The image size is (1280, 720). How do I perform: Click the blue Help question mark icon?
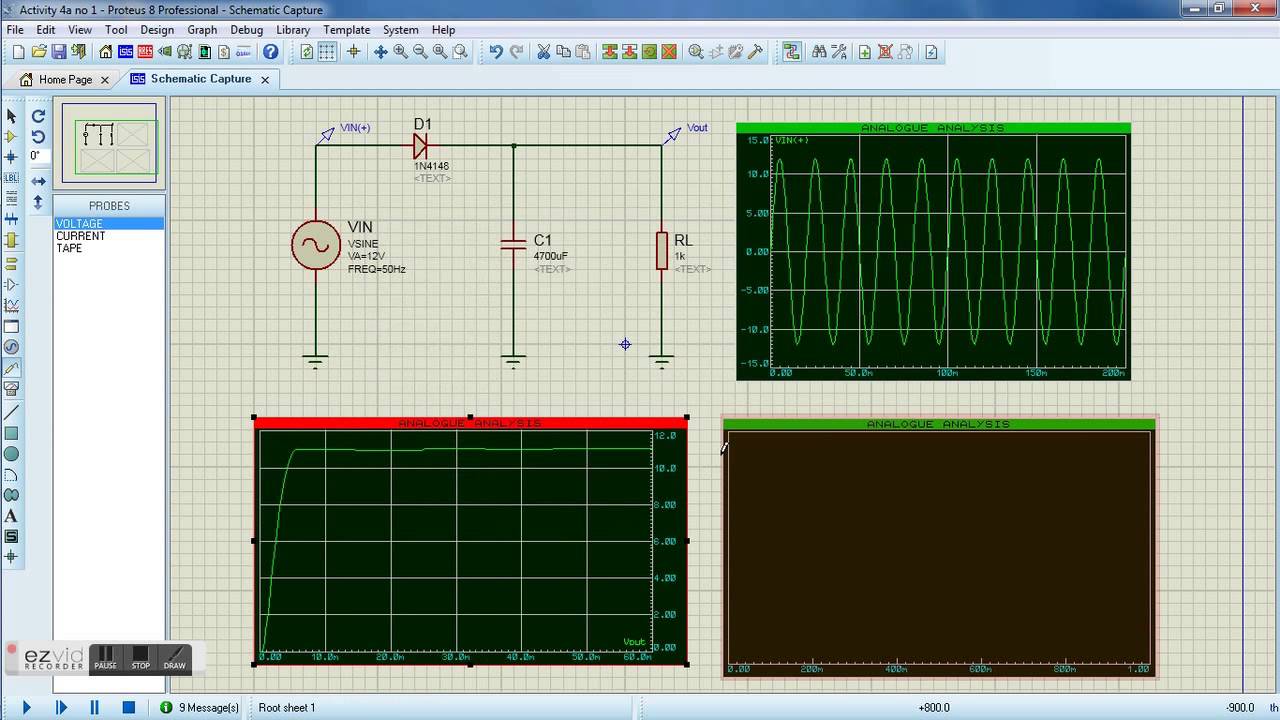pyautogui.click(x=270, y=52)
